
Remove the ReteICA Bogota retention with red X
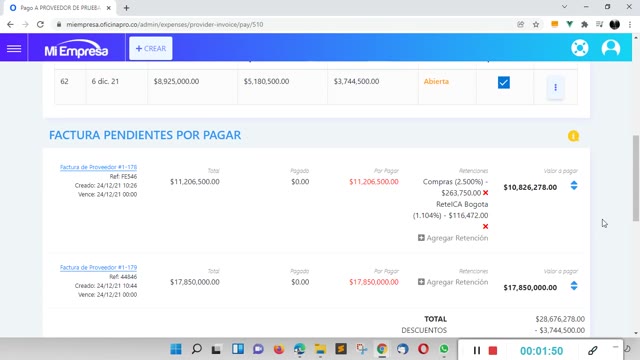pyautogui.click(x=485, y=227)
